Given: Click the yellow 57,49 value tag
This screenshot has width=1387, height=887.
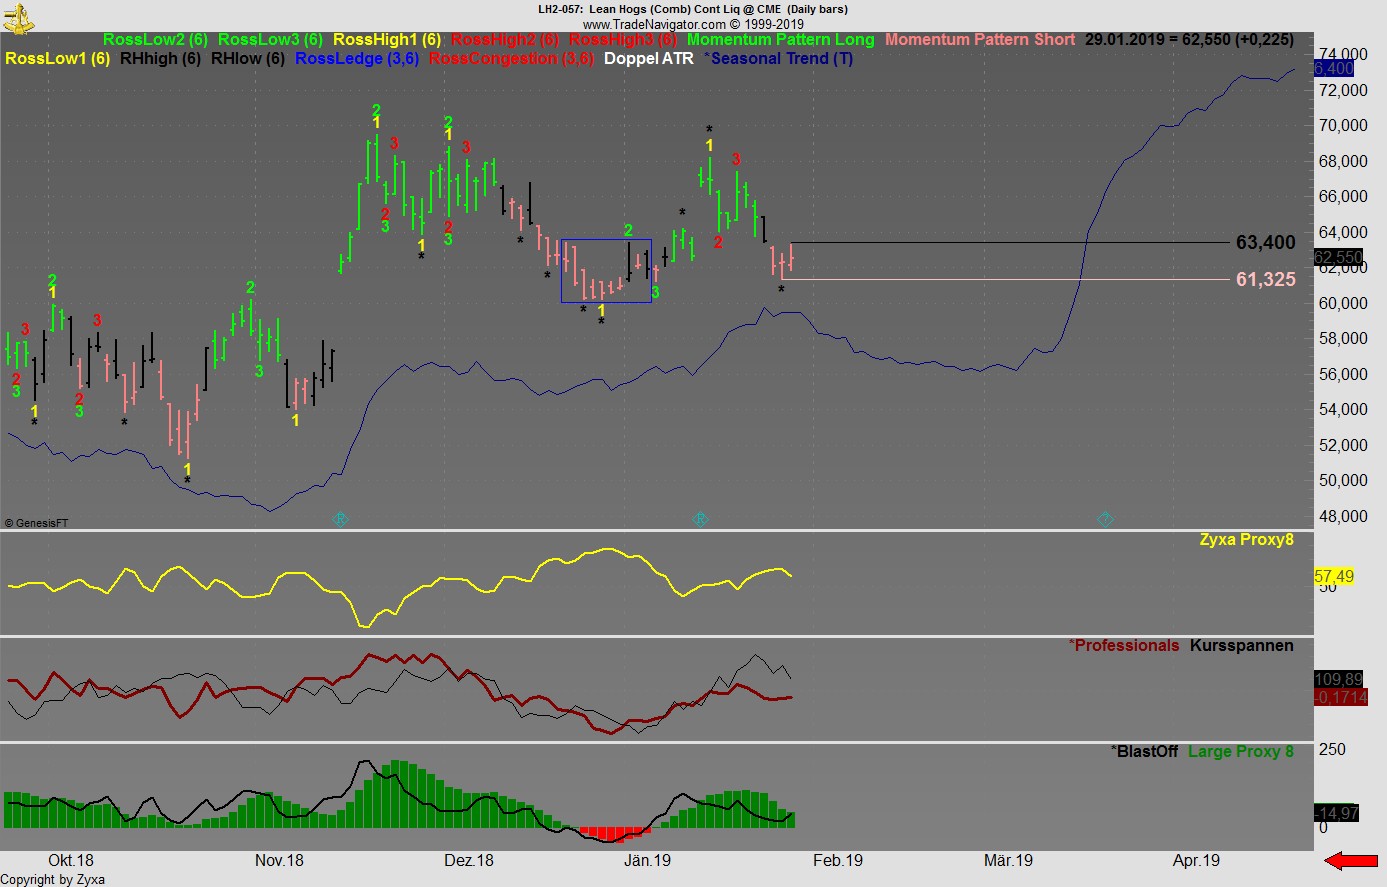Looking at the screenshot, I should pos(1334,577).
